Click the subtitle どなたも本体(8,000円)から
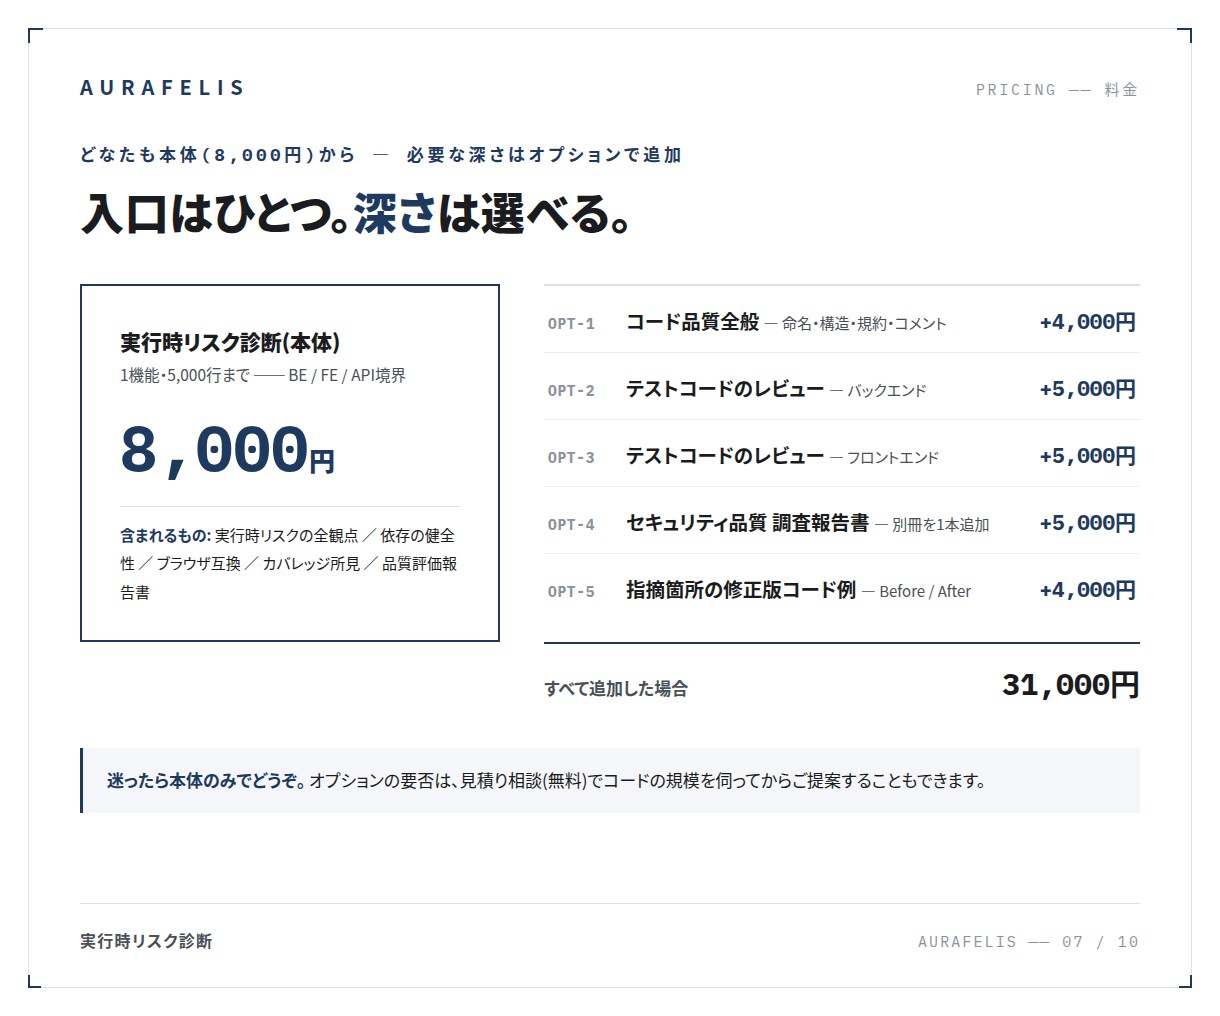 [x=218, y=155]
